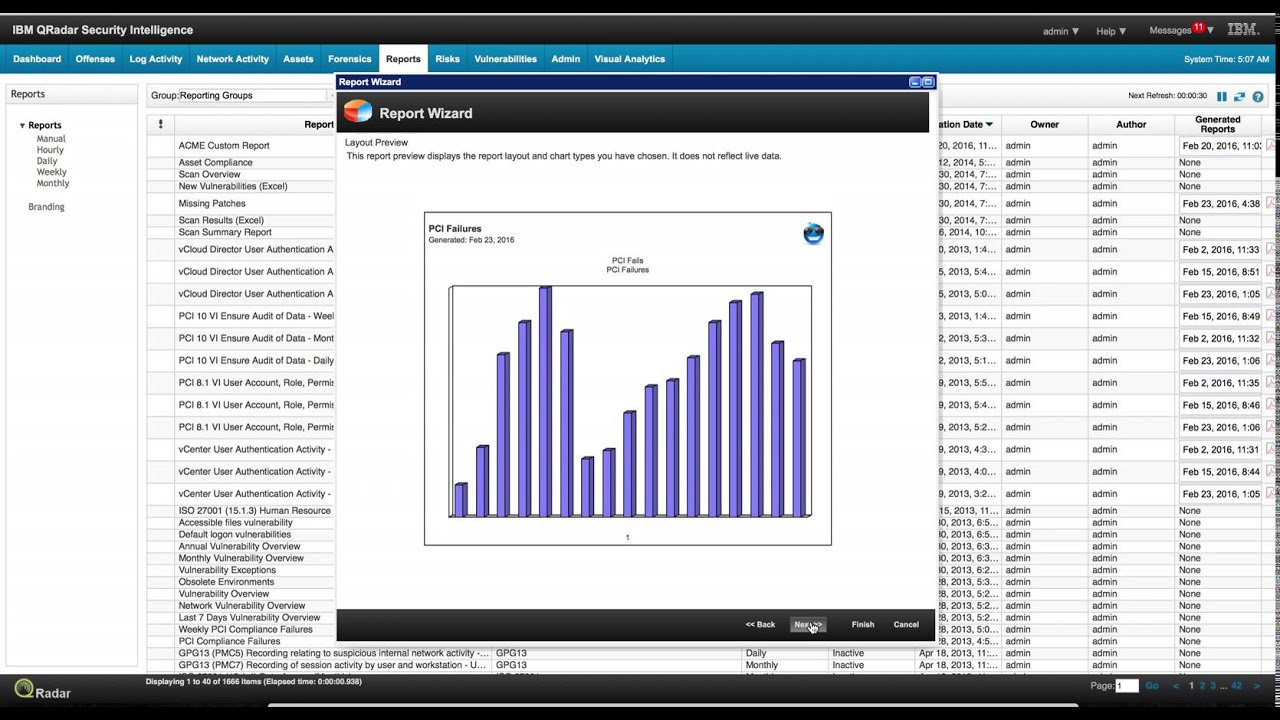Open PDF icon for Feb 23, 2016, 4:38 report
This screenshot has height=720, width=1280.
tap(1271, 204)
